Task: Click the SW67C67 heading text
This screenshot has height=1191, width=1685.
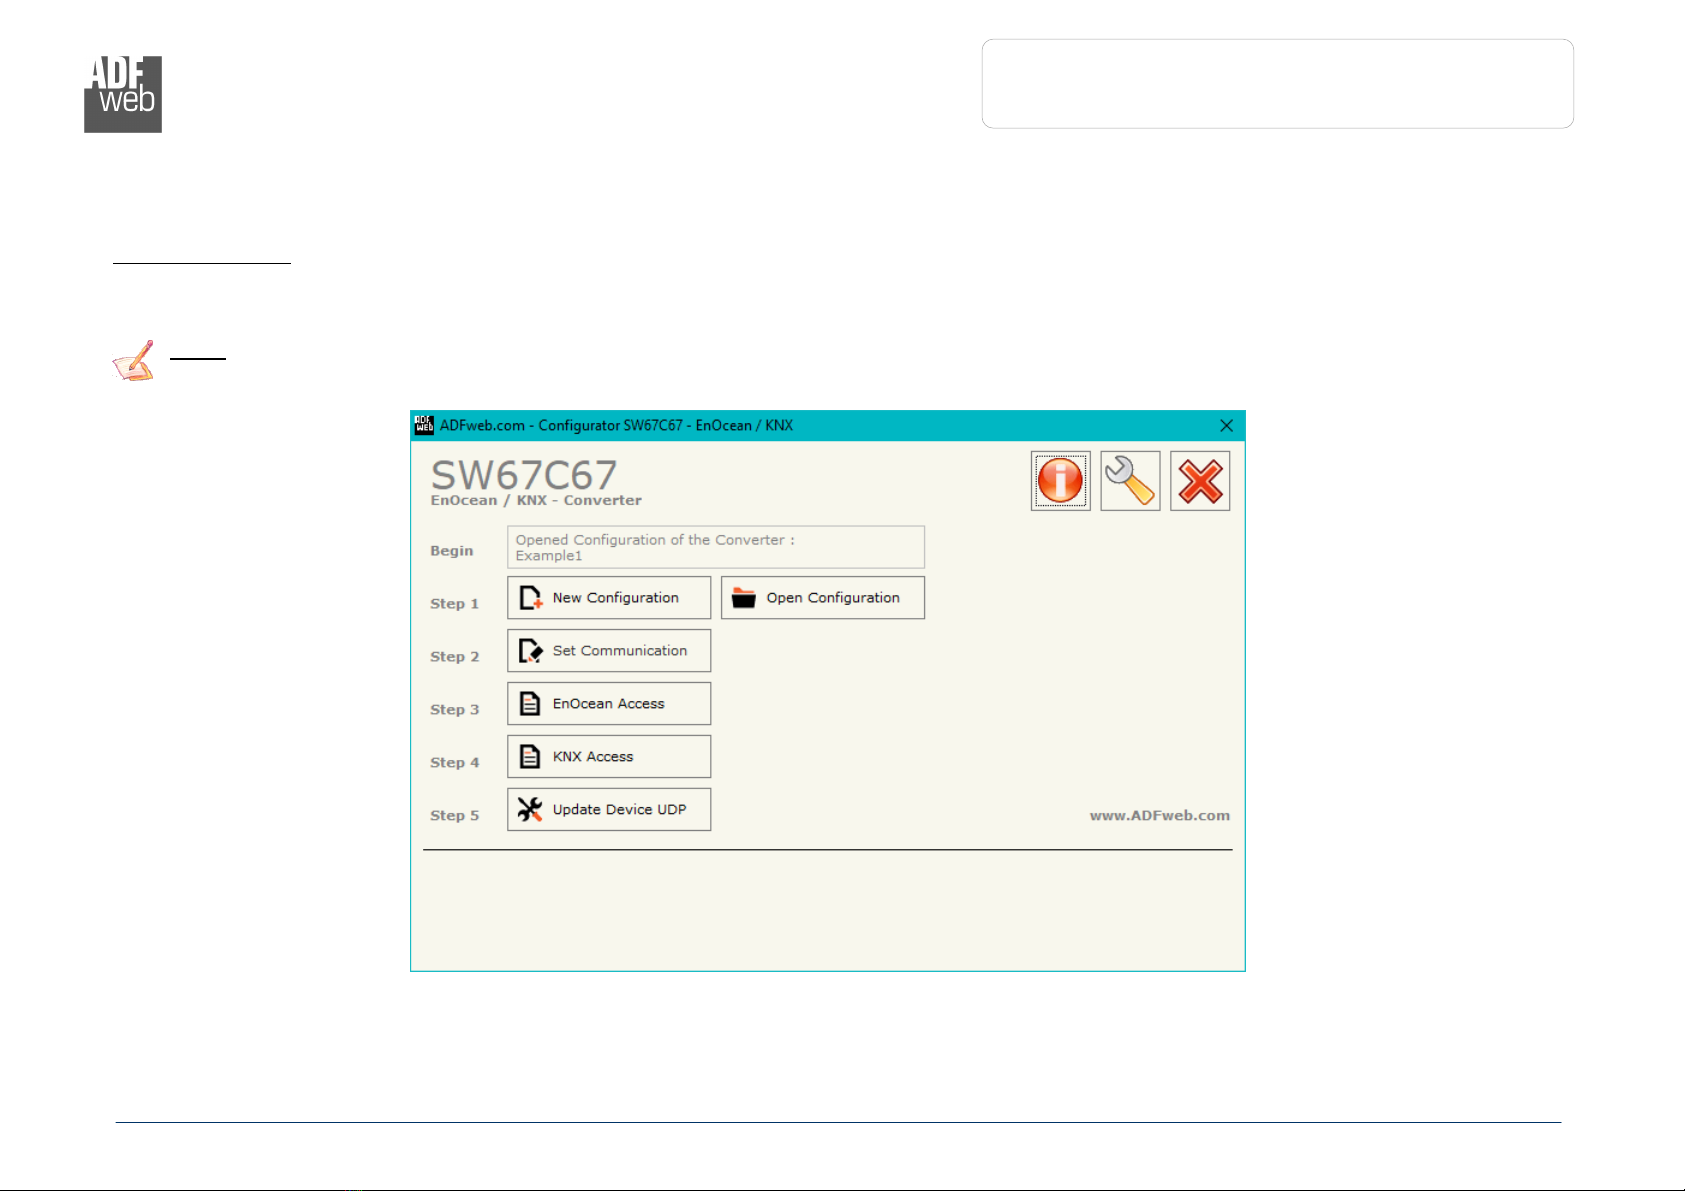Action: click(524, 474)
